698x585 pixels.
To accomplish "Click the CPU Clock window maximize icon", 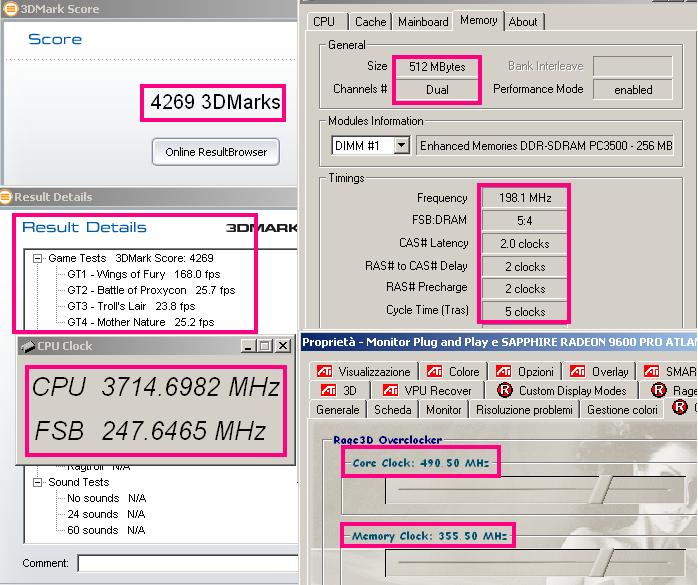I will coord(265,346).
